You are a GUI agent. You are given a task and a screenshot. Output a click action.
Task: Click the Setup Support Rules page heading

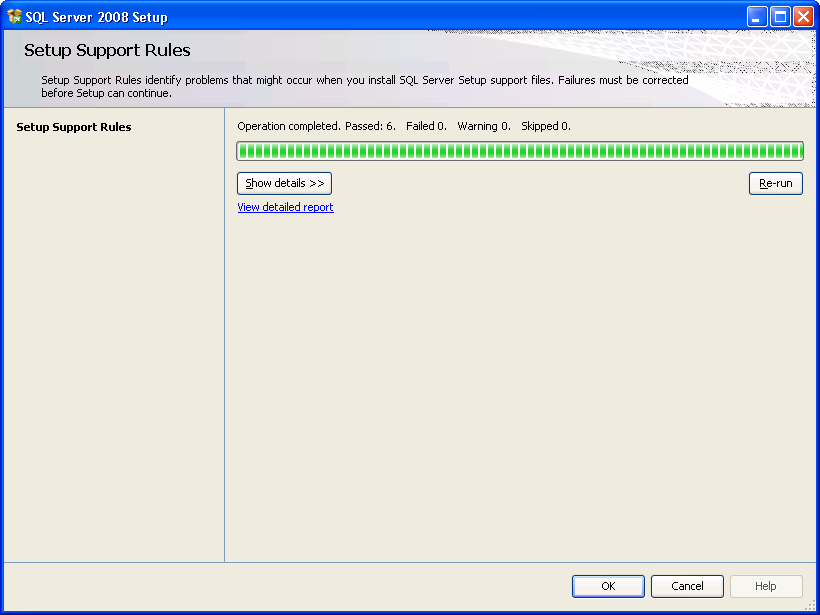point(107,50)
